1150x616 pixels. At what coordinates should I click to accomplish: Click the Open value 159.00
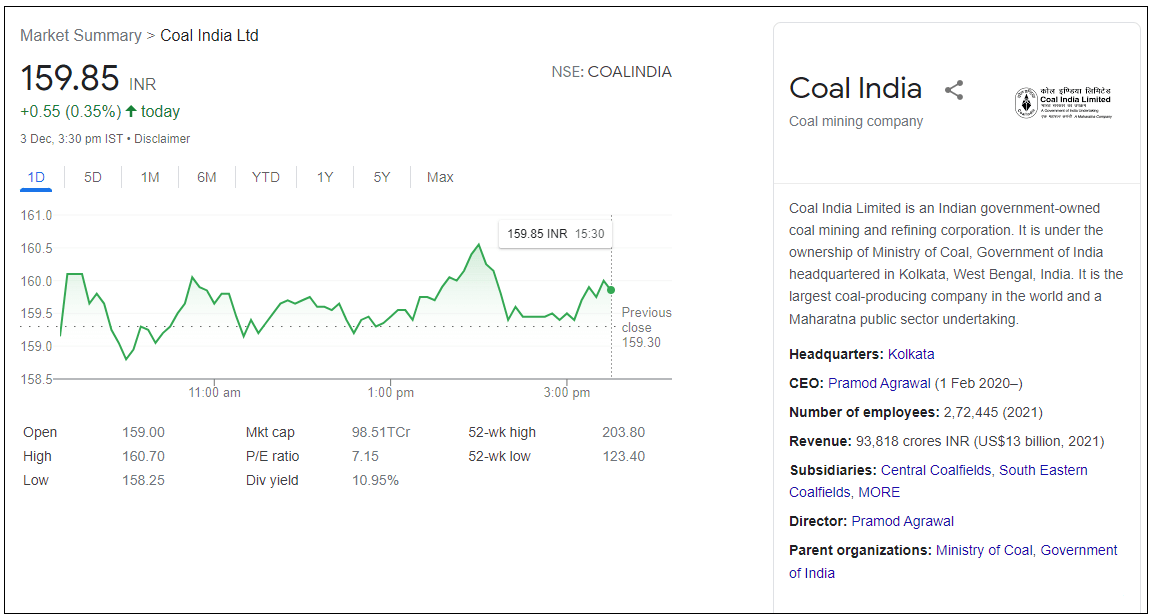click(x=143, y=432)
